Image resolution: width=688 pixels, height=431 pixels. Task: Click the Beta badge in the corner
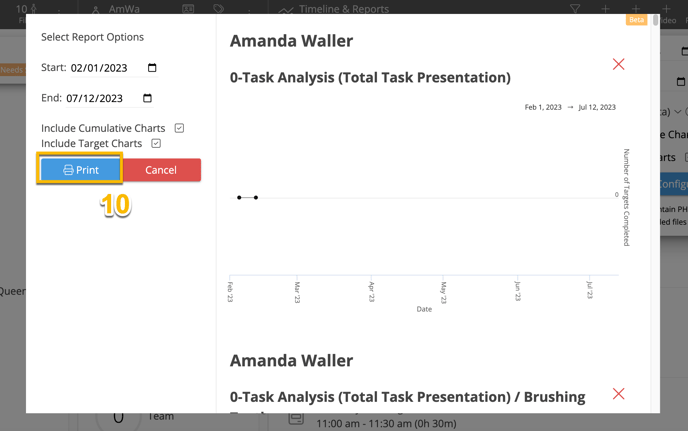[636, 20]
